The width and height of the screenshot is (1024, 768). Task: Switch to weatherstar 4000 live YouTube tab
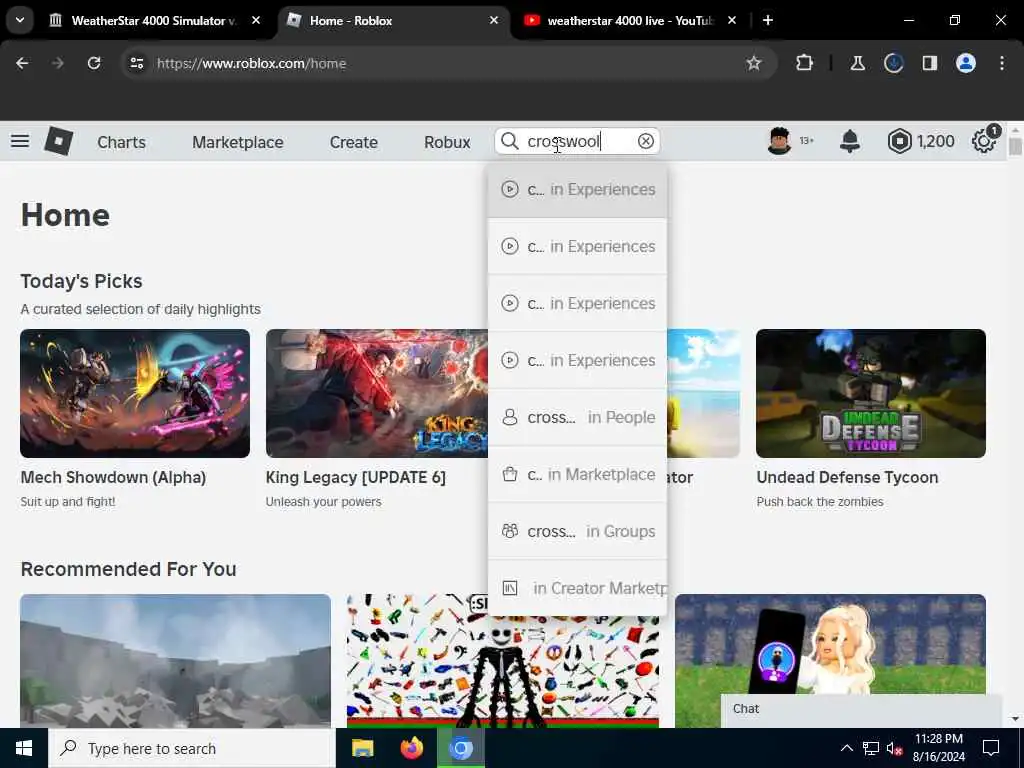tap(630, 20)
